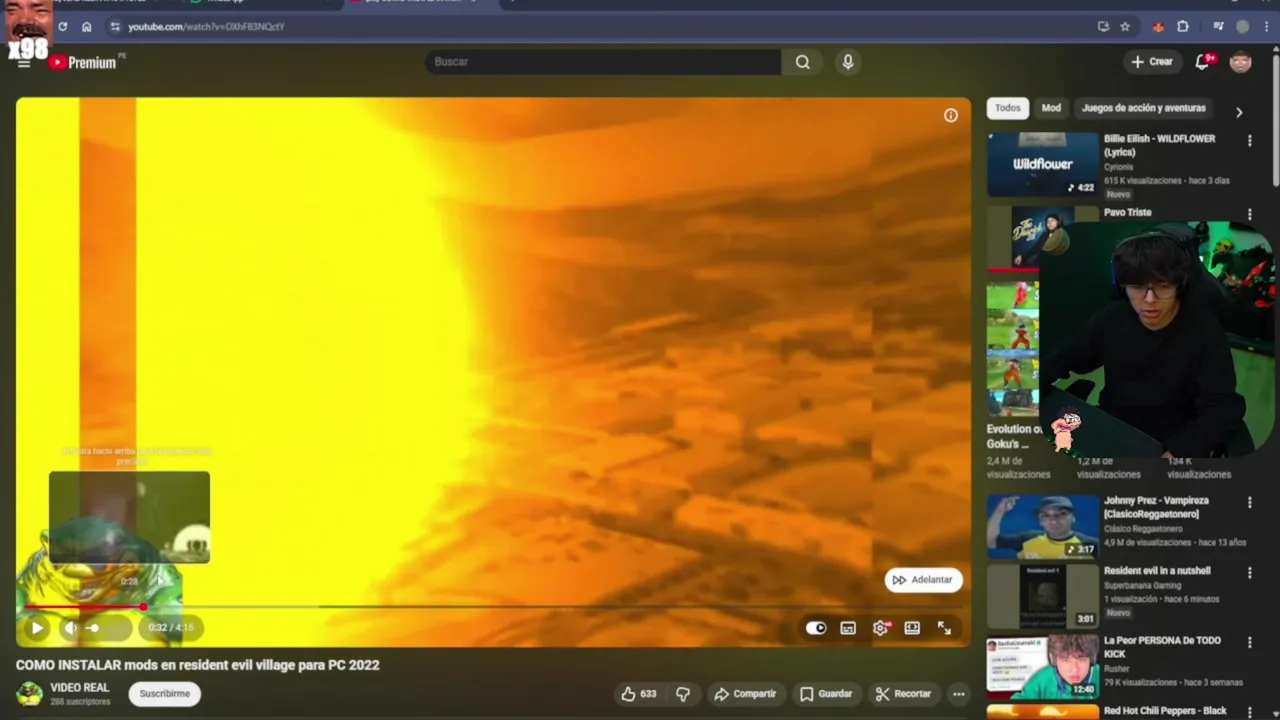The height and width of the screenshot is (720, 1280).
Task: Subscribe using the Suscribirme button
Action: 165,694
